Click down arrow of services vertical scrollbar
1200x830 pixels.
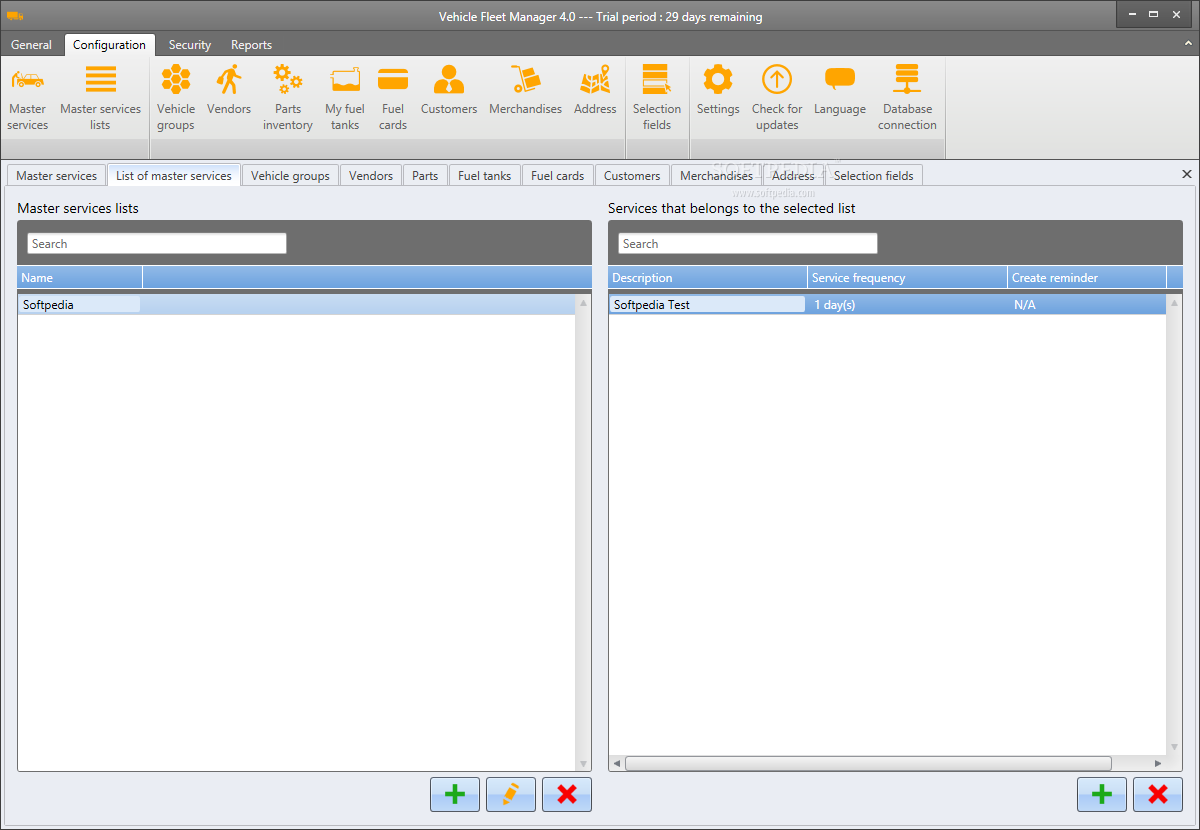[x=1175, y=747]
